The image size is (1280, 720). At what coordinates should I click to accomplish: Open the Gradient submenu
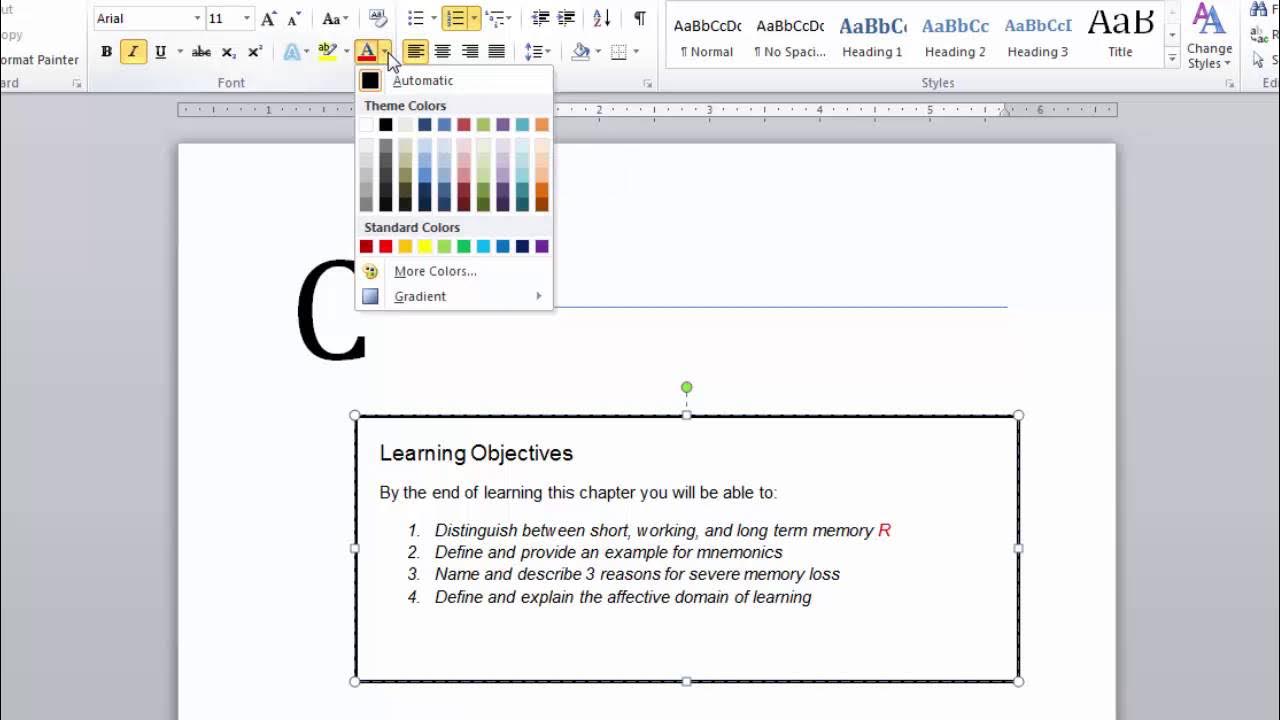(x=454, y=296)
